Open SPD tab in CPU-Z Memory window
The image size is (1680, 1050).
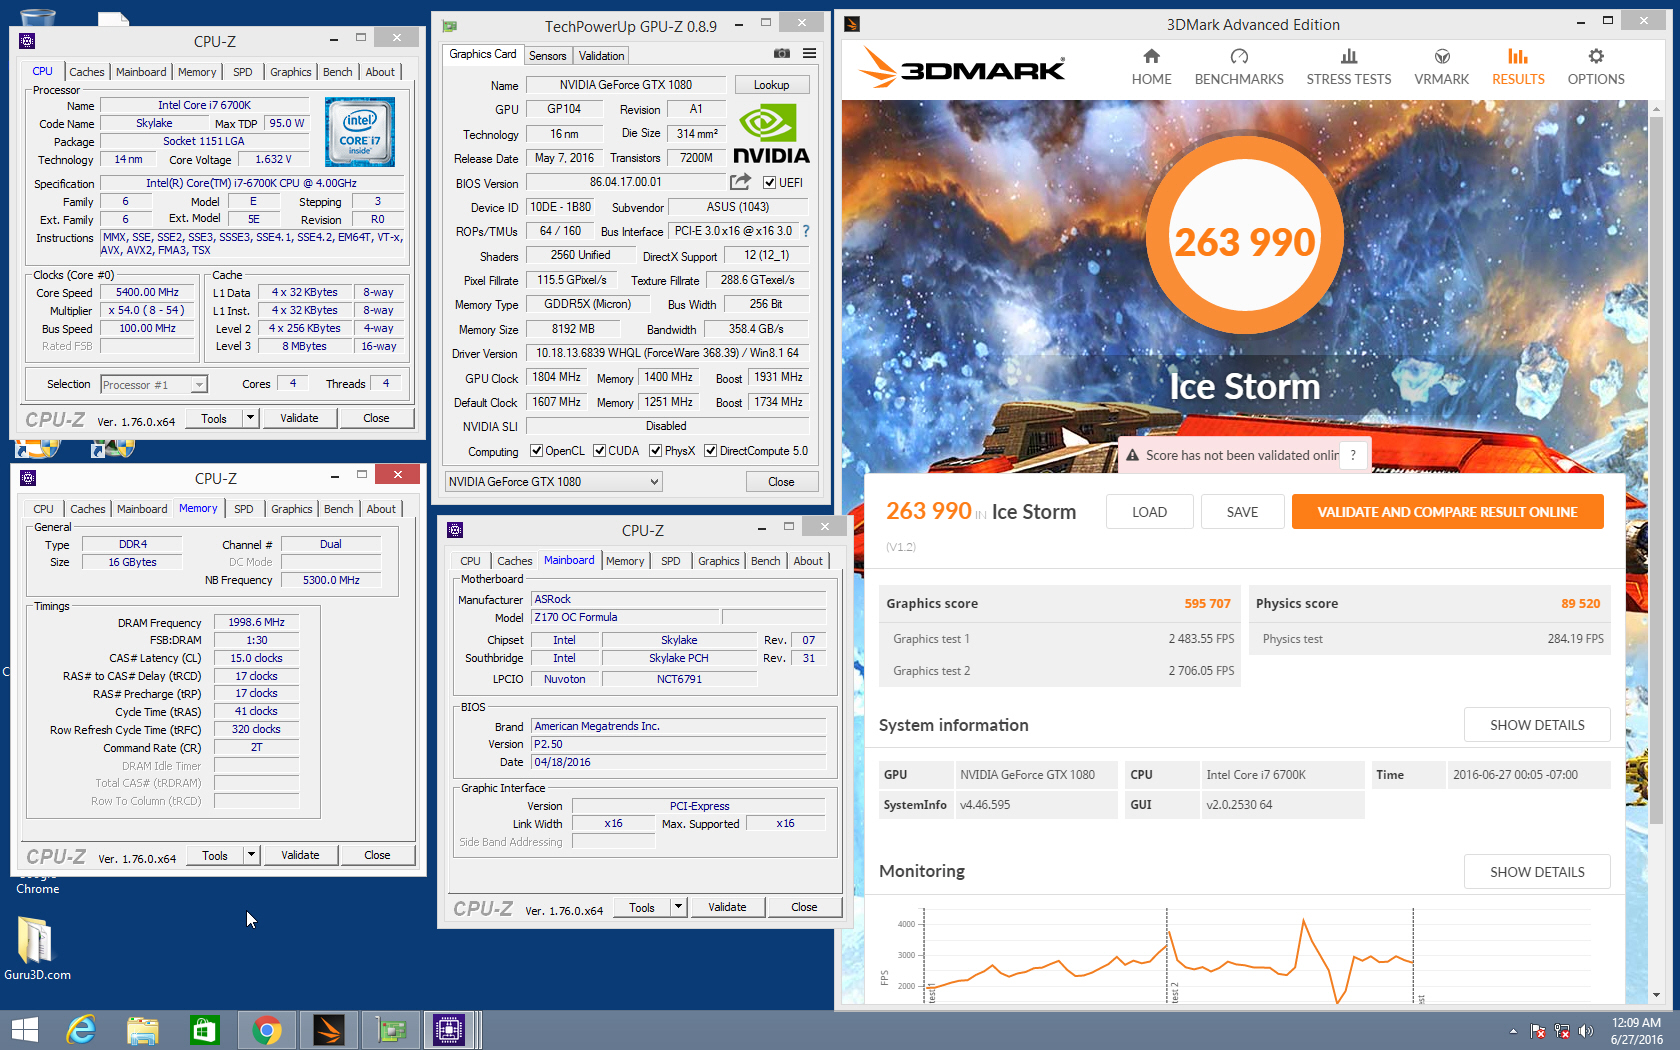244,509
